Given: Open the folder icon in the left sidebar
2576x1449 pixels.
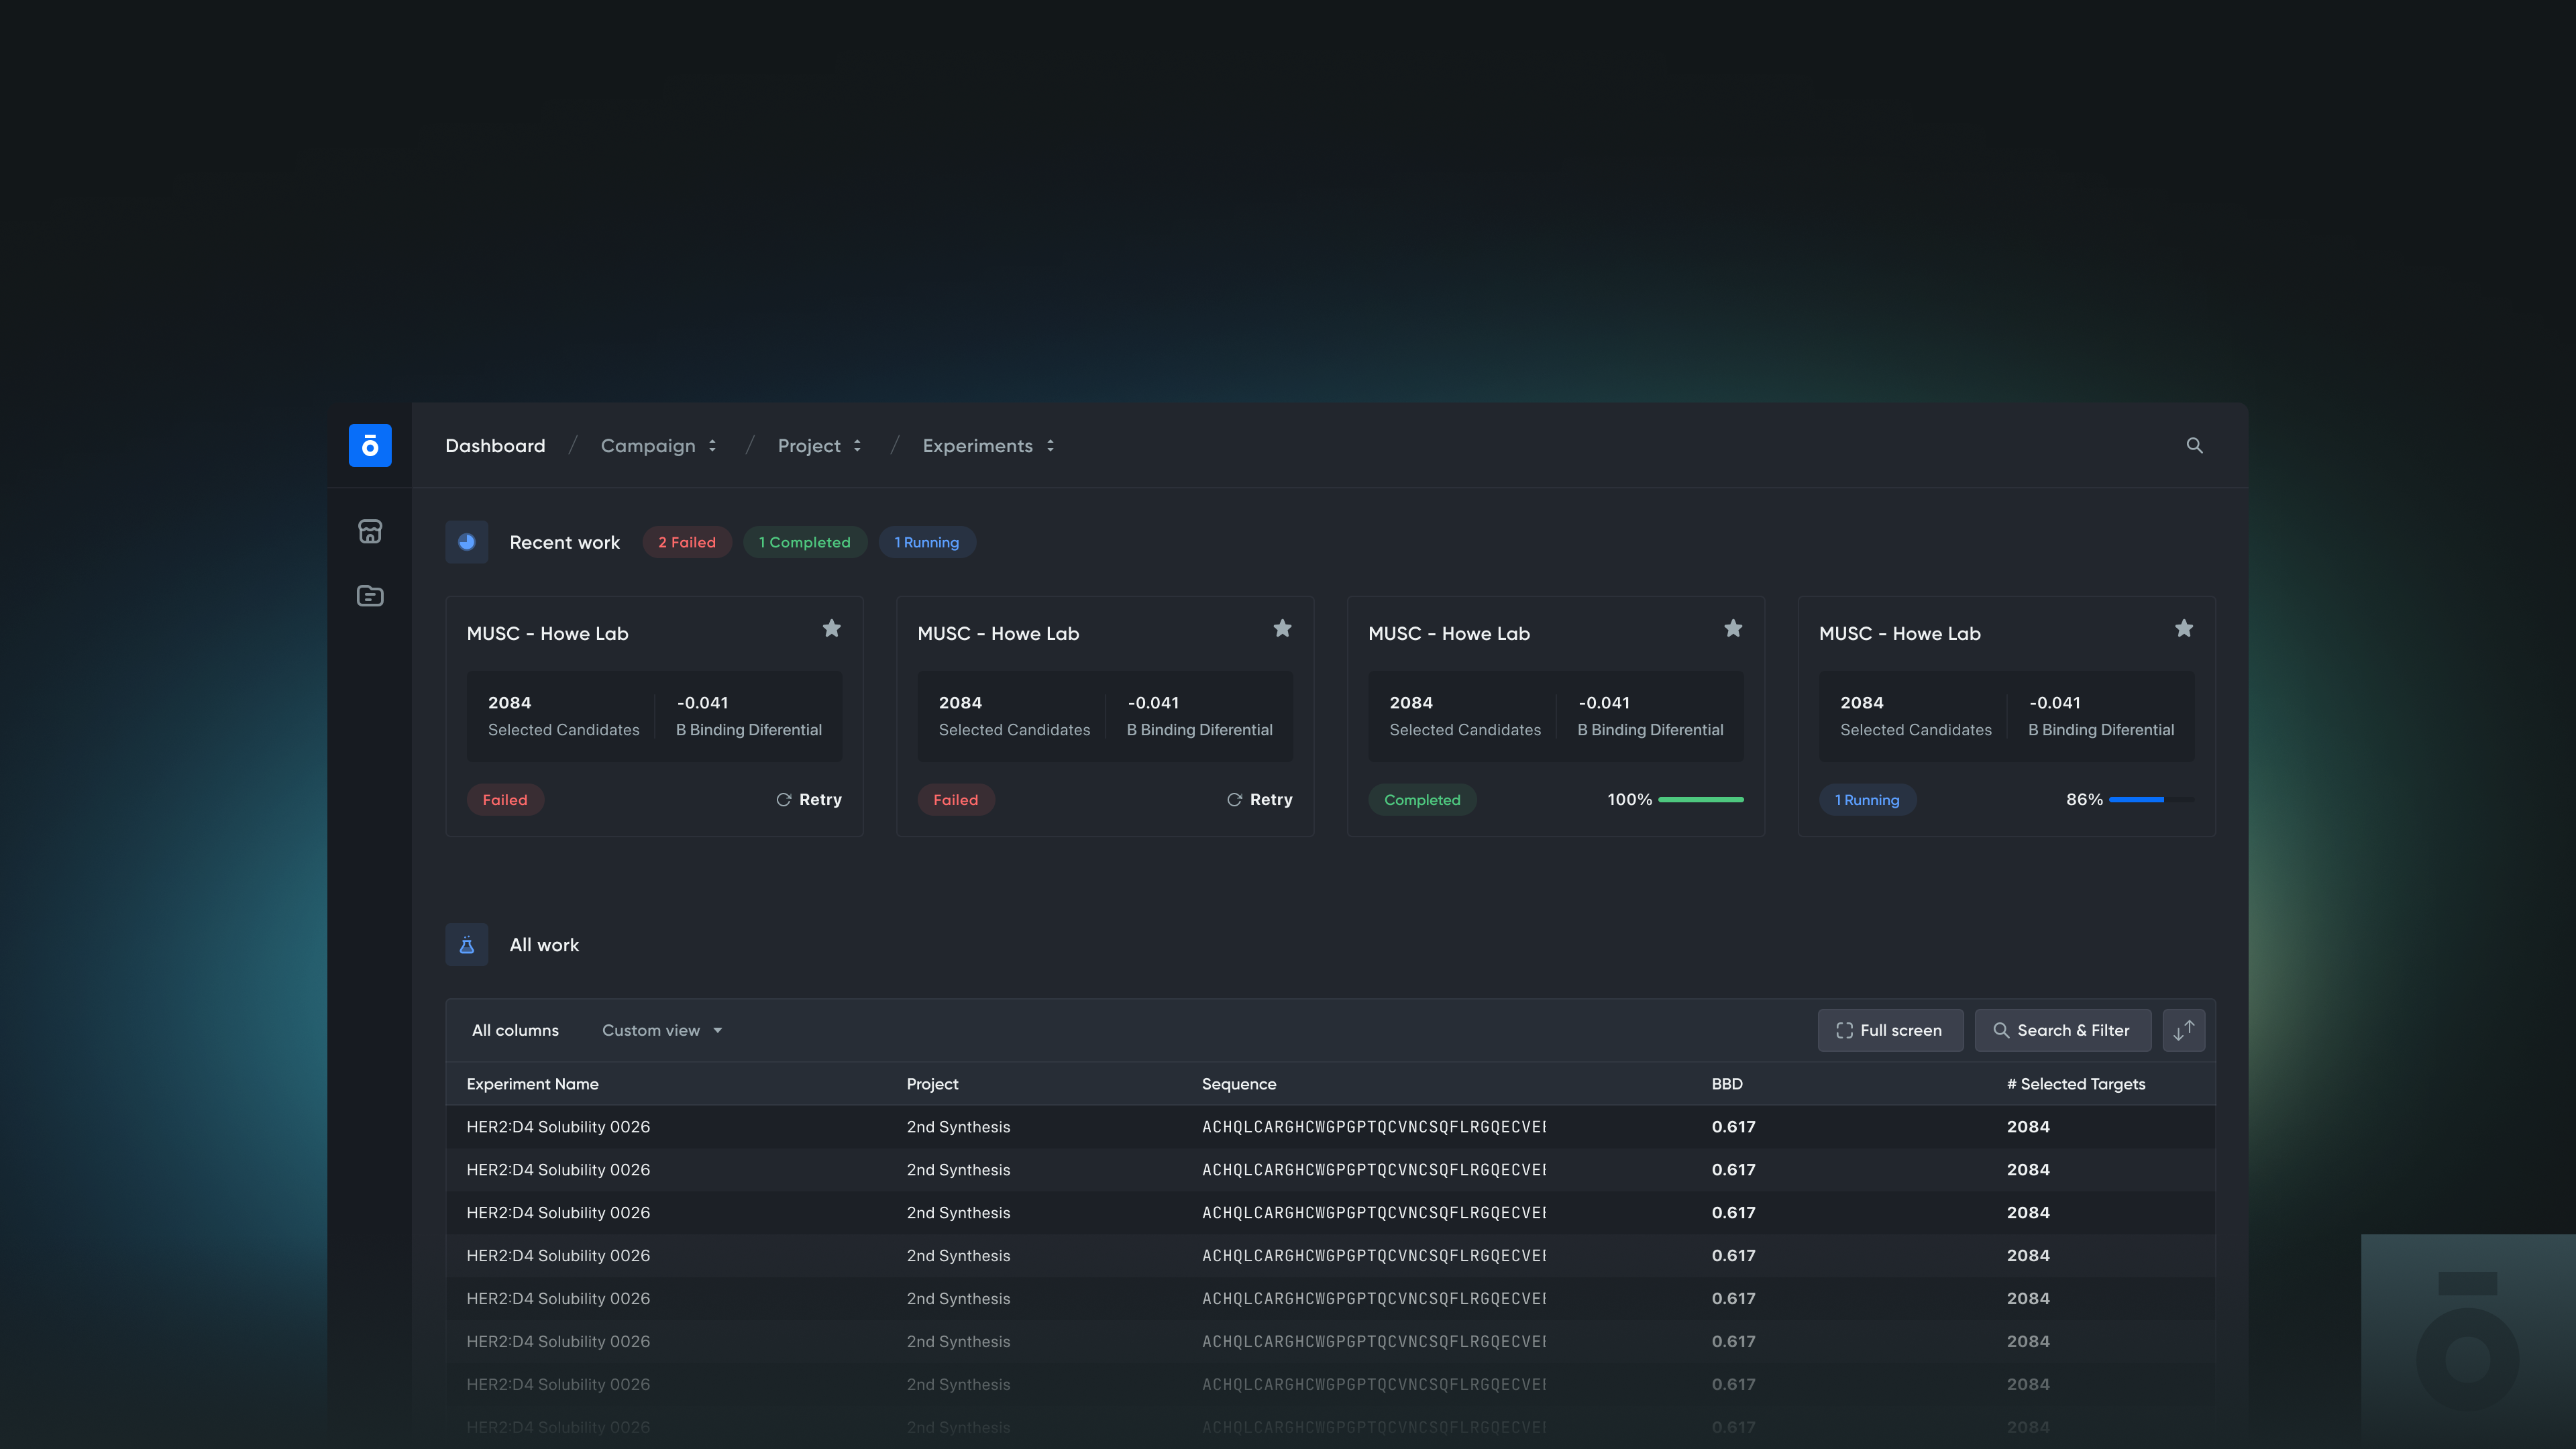Looking at the screenshot, I should [x=370, y=595].
